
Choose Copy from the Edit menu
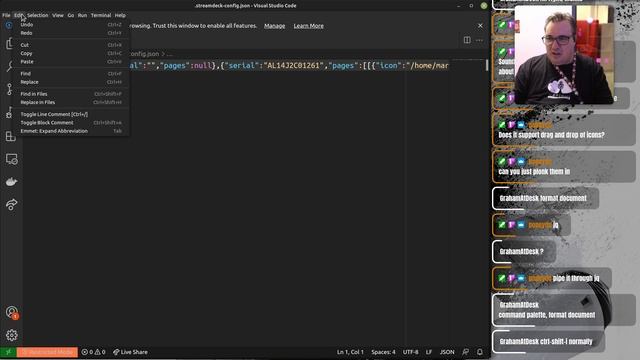(71, 53)
